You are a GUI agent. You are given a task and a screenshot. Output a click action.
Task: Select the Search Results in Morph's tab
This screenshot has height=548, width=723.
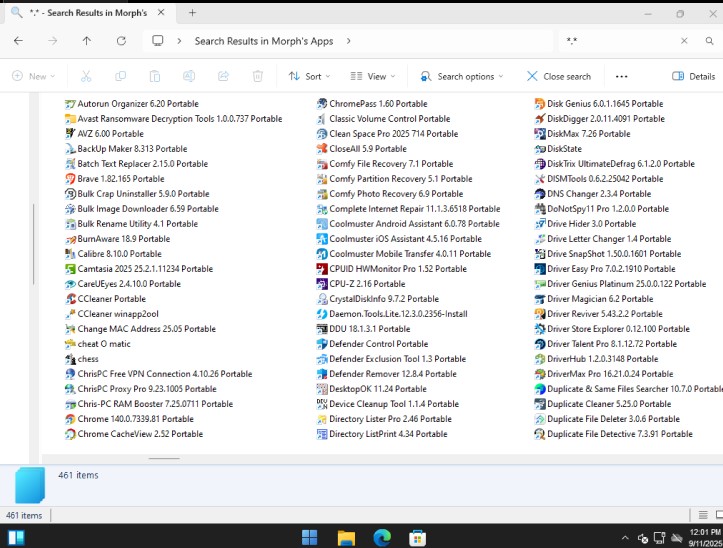(88, 13)
